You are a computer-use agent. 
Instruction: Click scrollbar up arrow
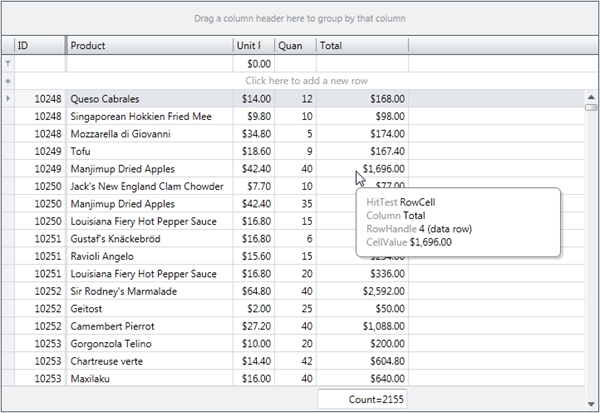pyautogui.click(x=591, y=97)
